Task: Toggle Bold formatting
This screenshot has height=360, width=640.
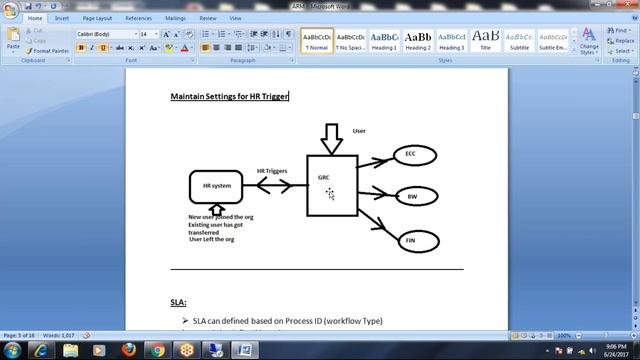Action: tap(81, 48)
